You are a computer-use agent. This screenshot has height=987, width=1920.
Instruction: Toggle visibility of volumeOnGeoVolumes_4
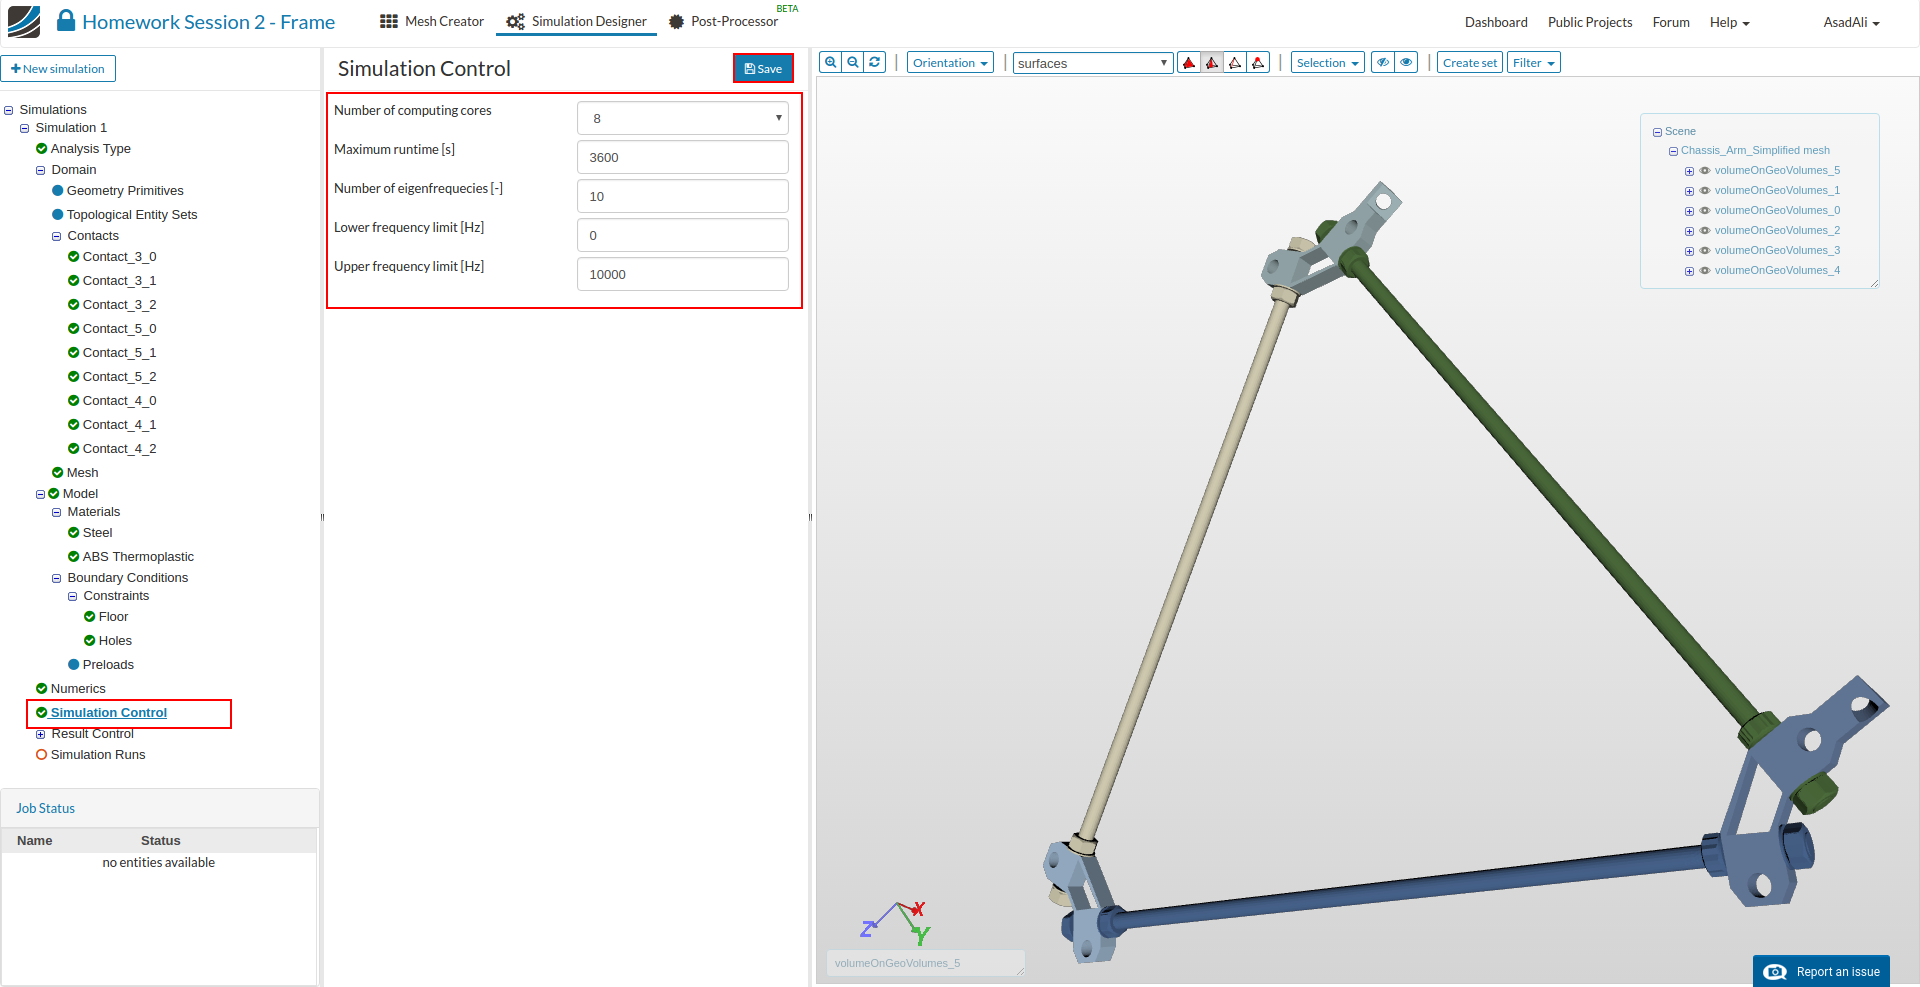pyautogui.click(x=1705, y=271)
